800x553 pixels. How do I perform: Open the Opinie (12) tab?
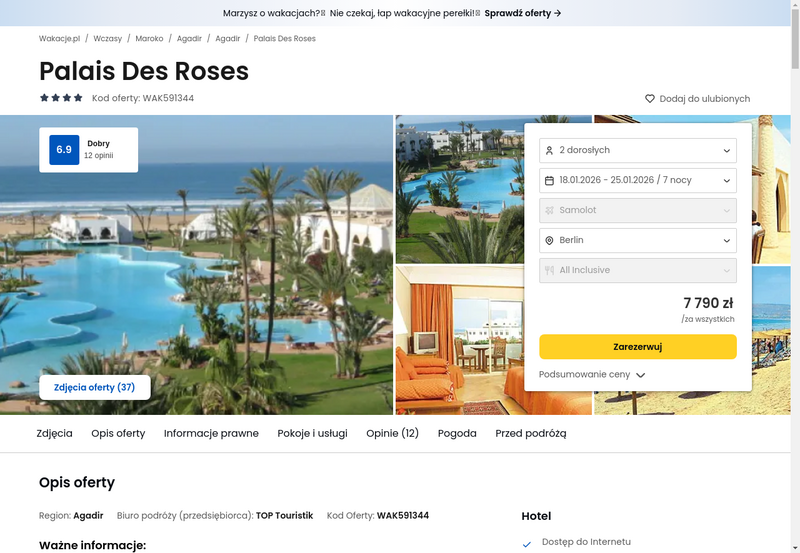coord(392,433)
